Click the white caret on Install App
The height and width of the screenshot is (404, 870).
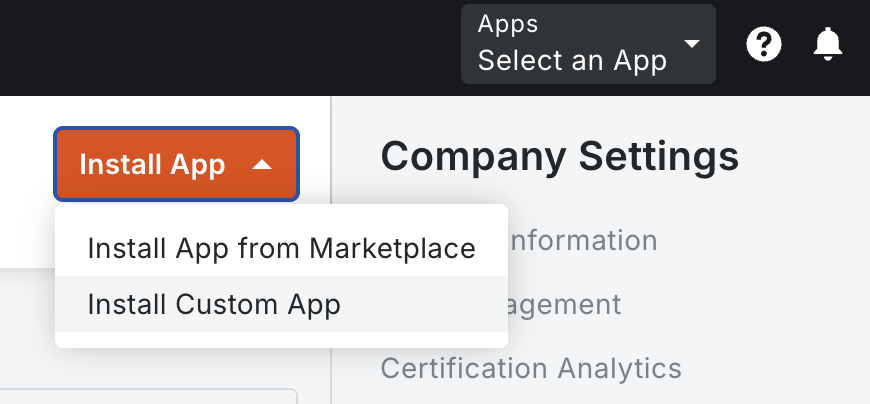click(x=261, y=165)
